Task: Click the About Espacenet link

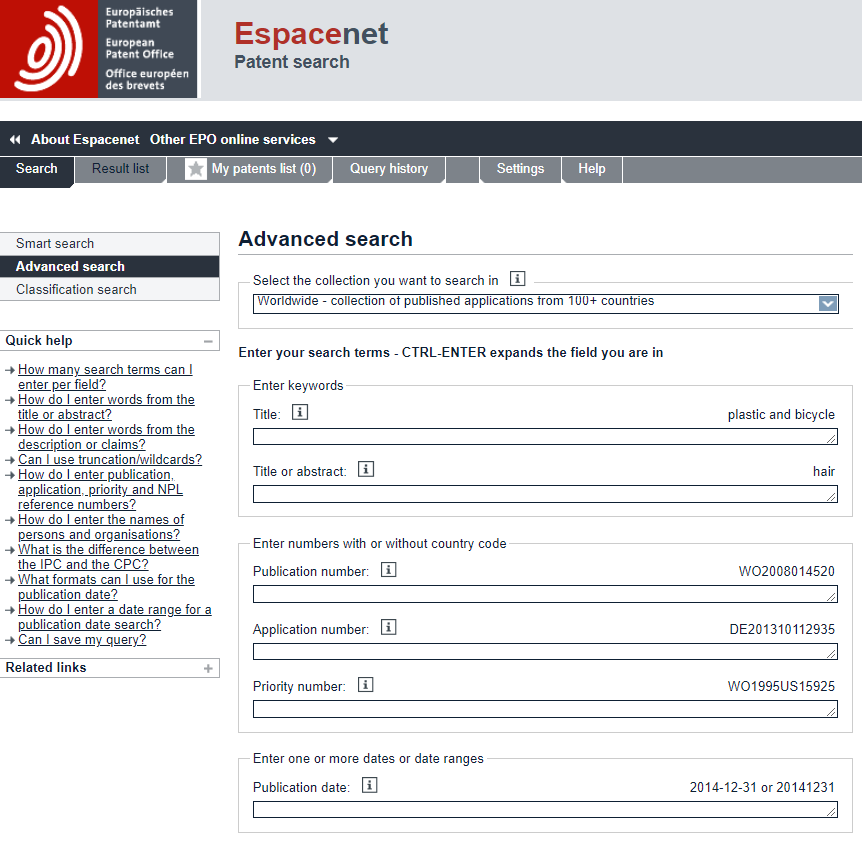Action: point(85,140)
